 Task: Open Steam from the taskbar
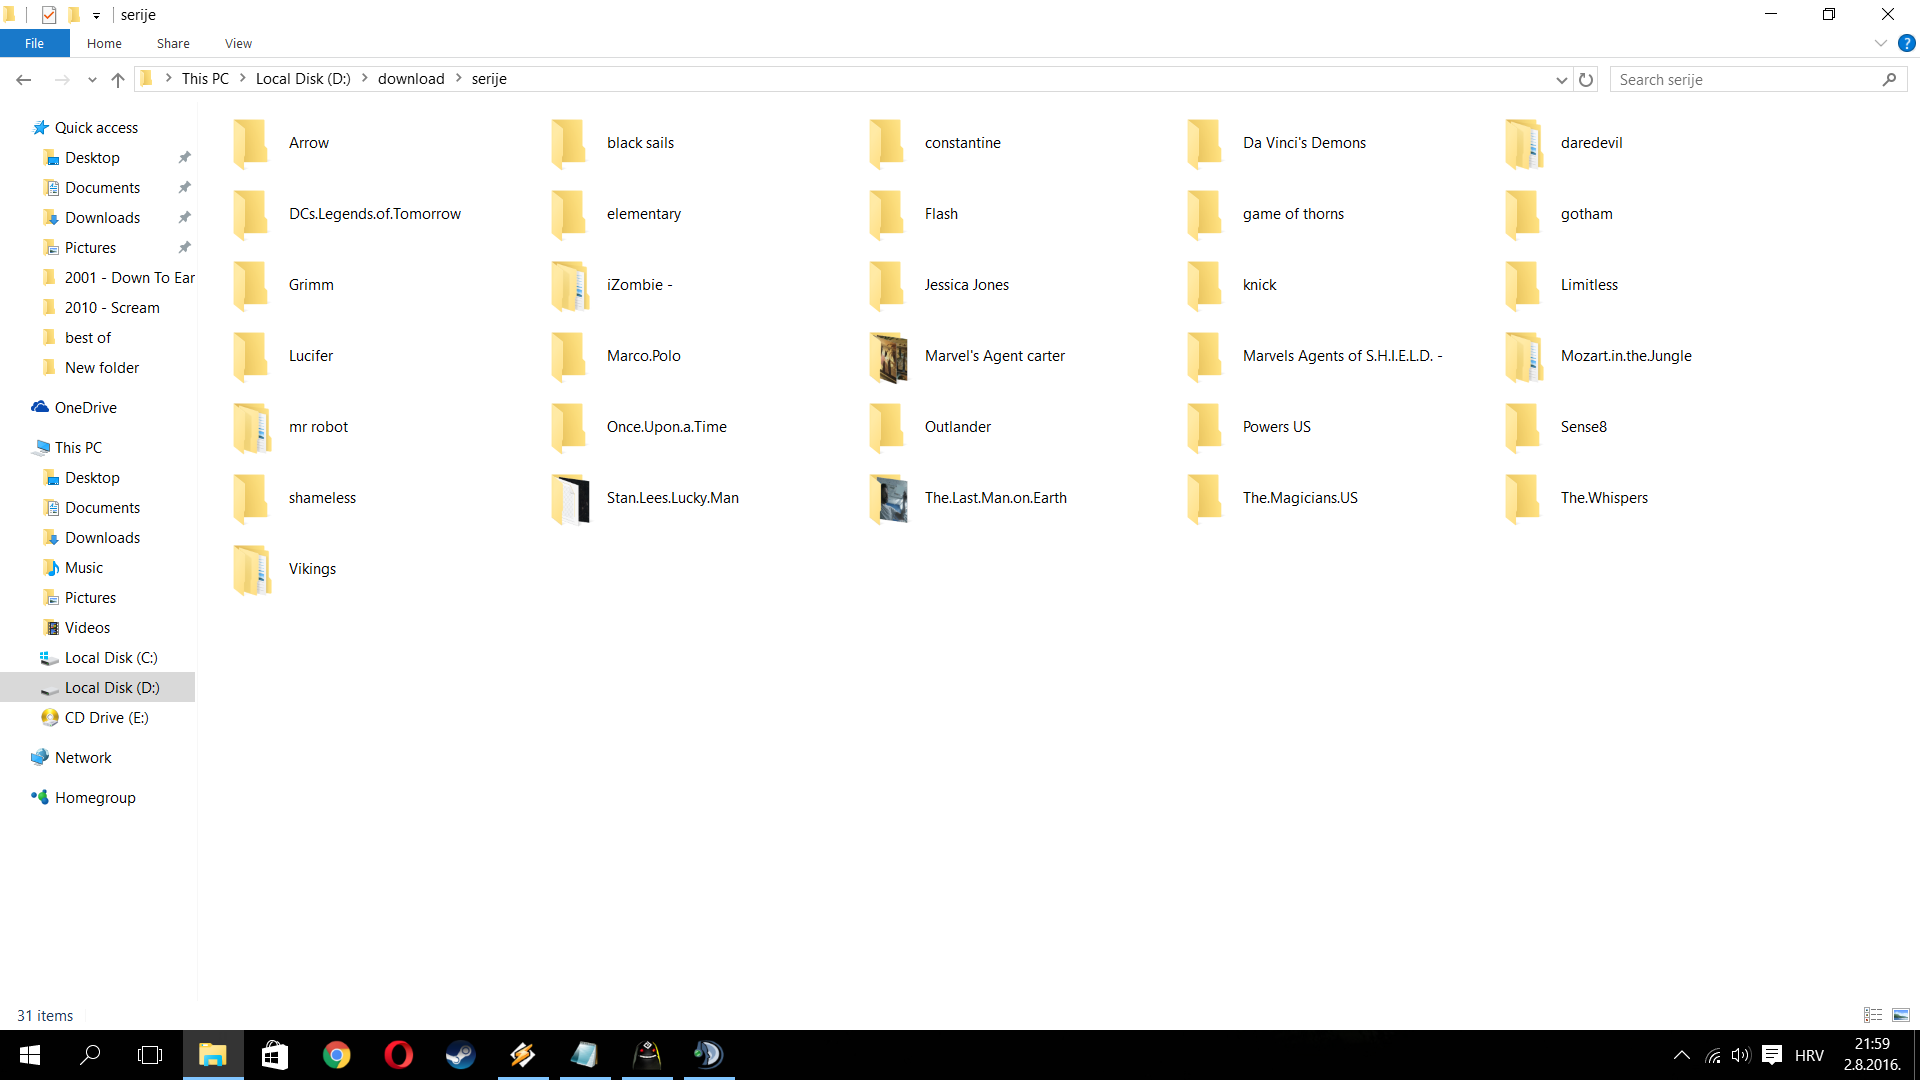[460, 1055]
